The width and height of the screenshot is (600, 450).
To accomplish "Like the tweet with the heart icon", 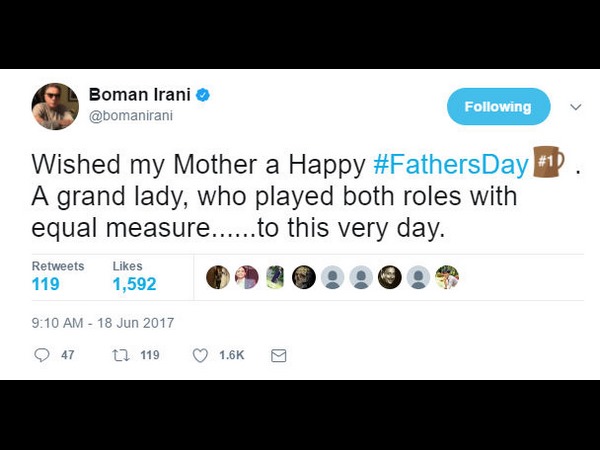I will pyautogui.click(x=199, y=355).
